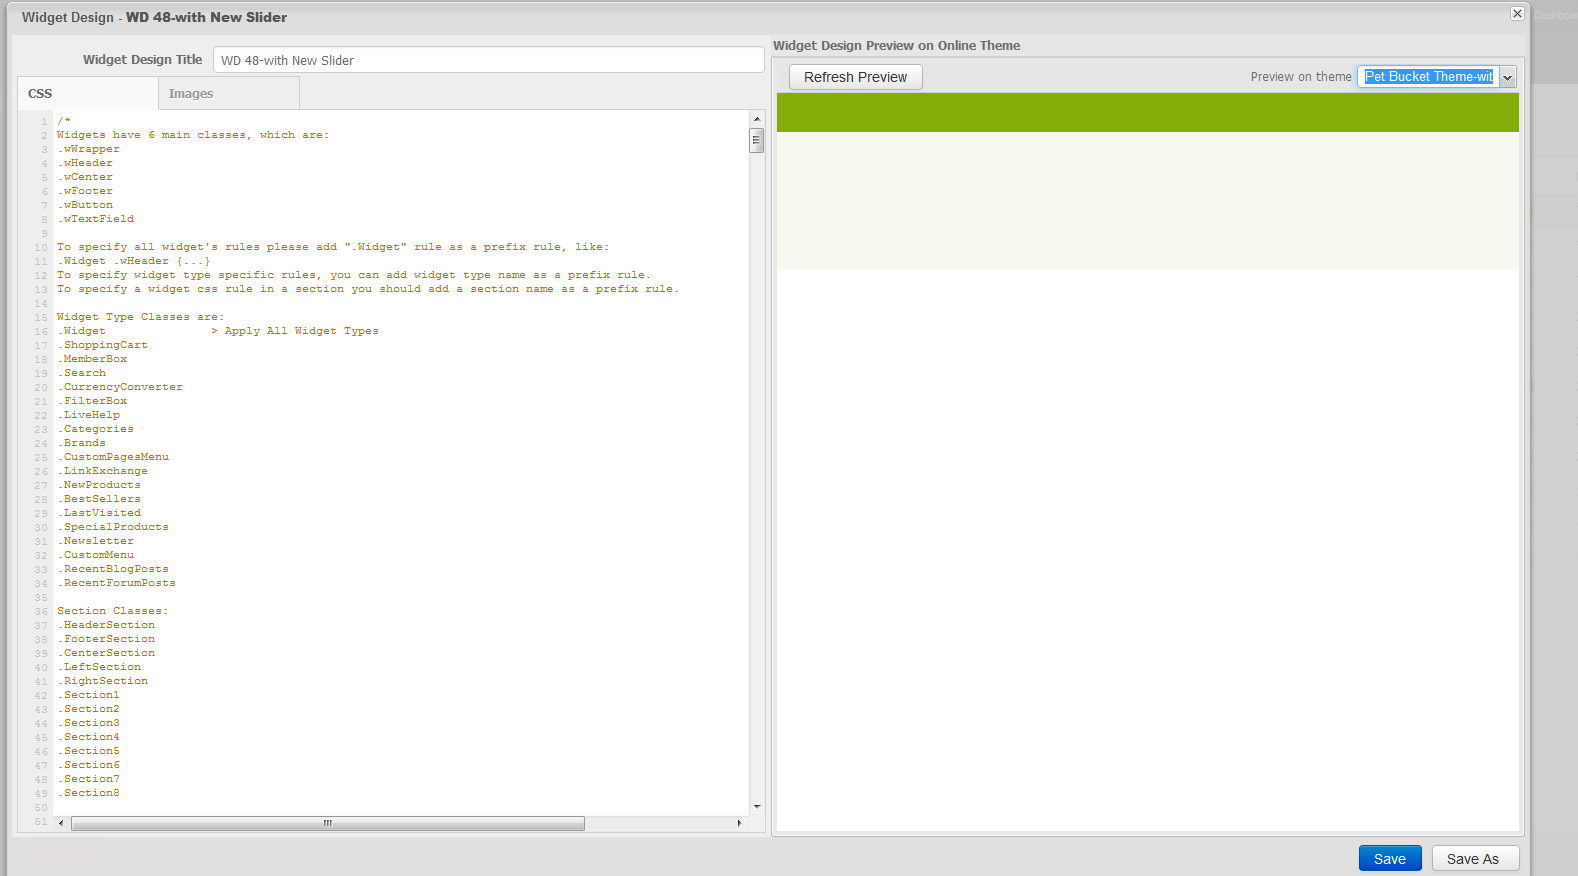Open the Images tab
1578x876 pixels.
point(191,93)
